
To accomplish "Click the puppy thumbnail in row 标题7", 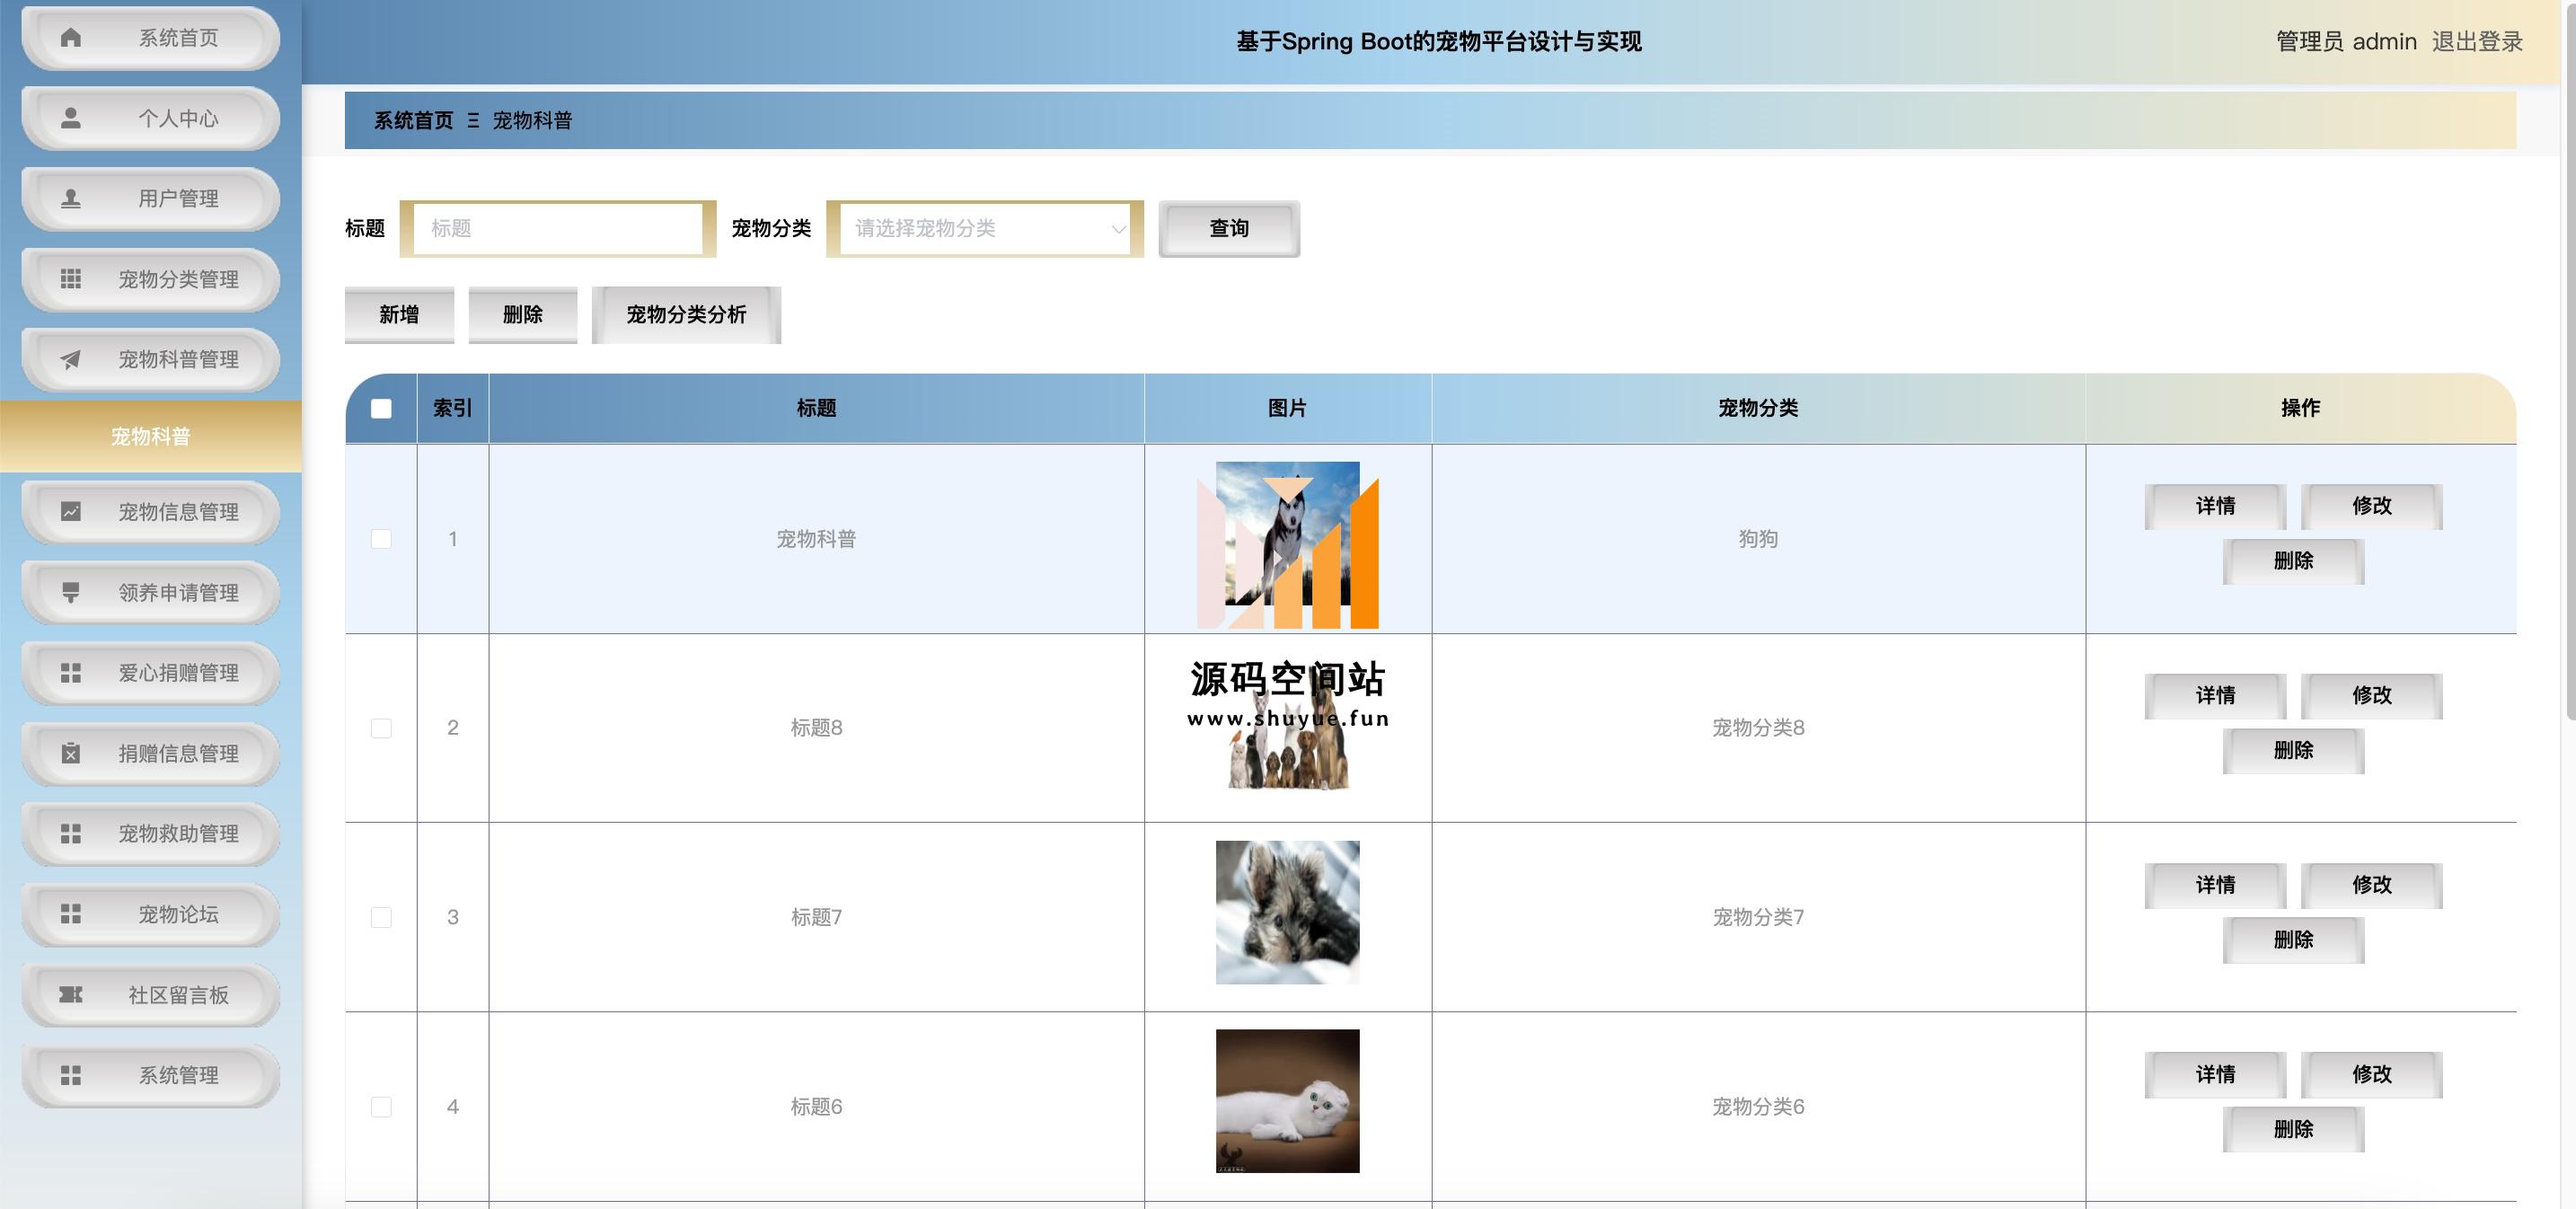I will point(1287,912).
